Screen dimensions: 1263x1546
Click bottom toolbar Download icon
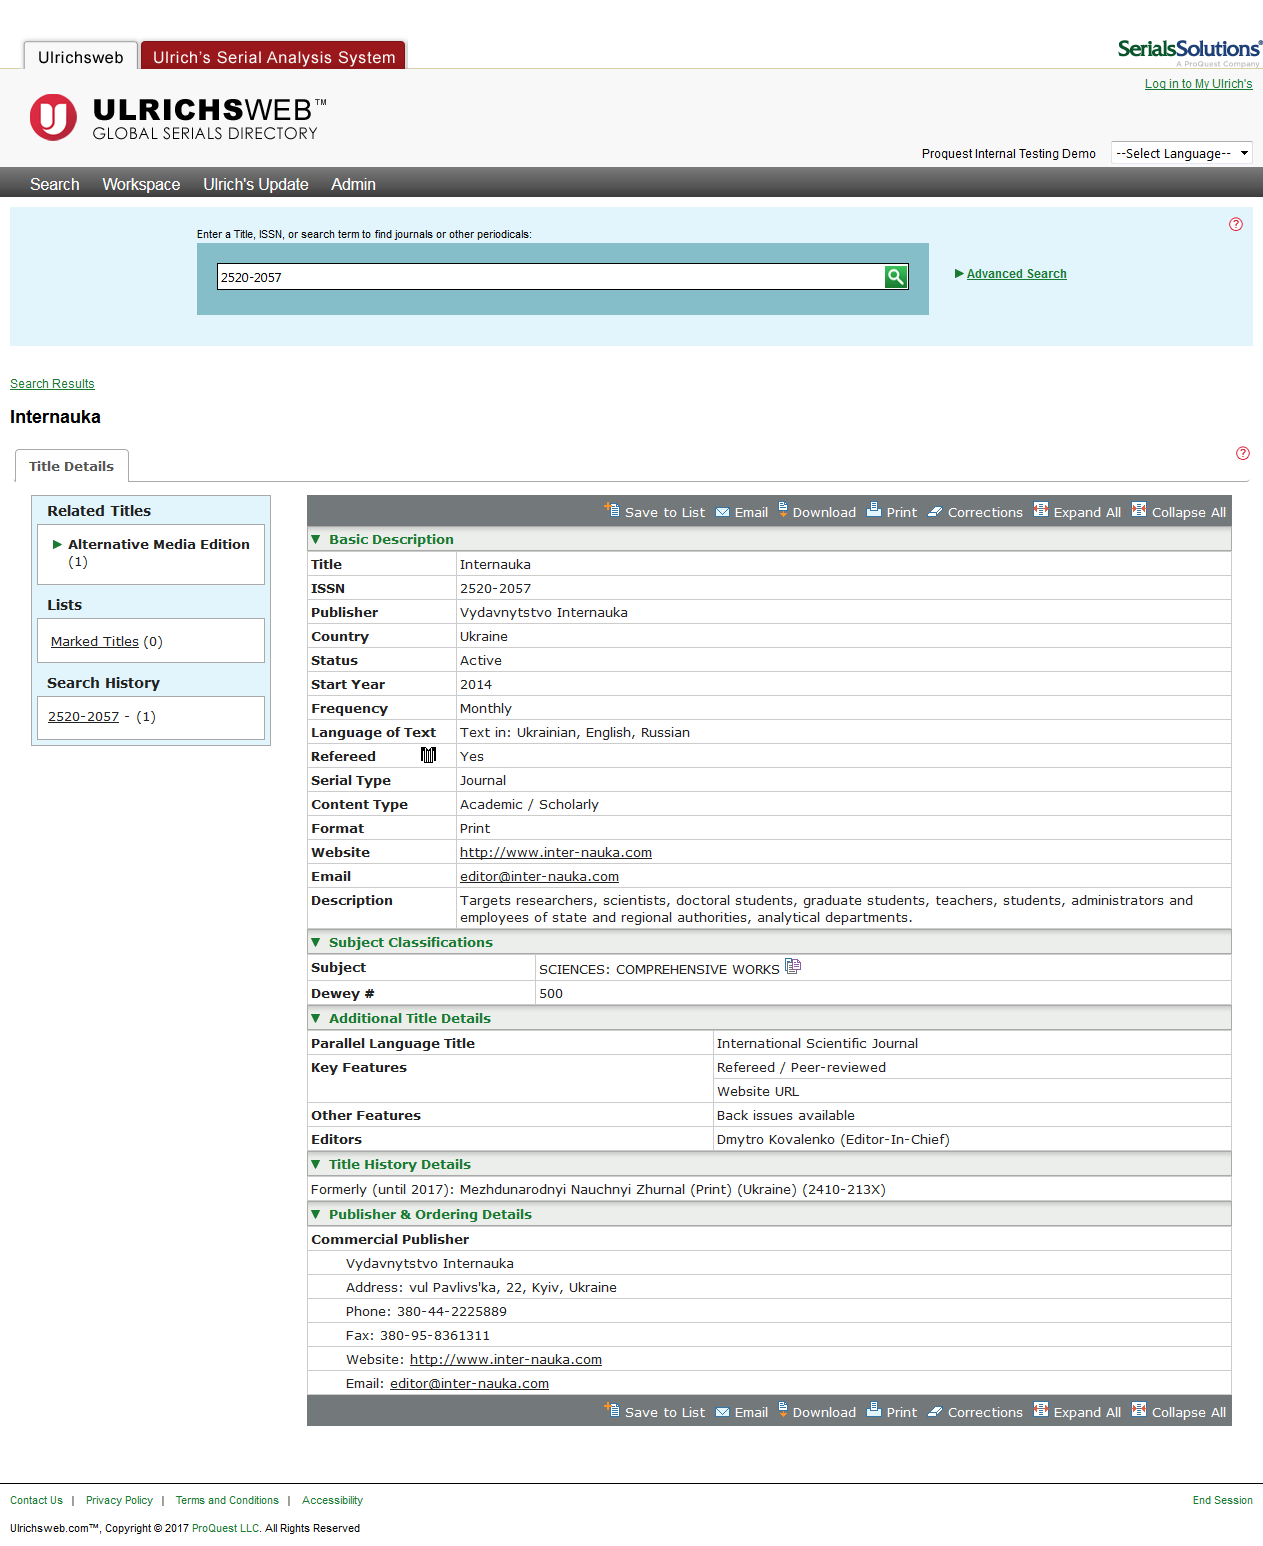tap(783, 1409)
